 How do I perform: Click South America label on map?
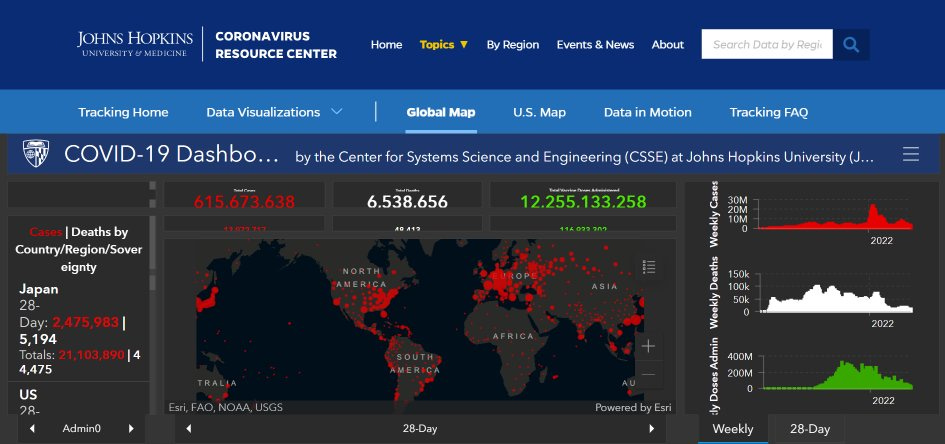[415, 363]
